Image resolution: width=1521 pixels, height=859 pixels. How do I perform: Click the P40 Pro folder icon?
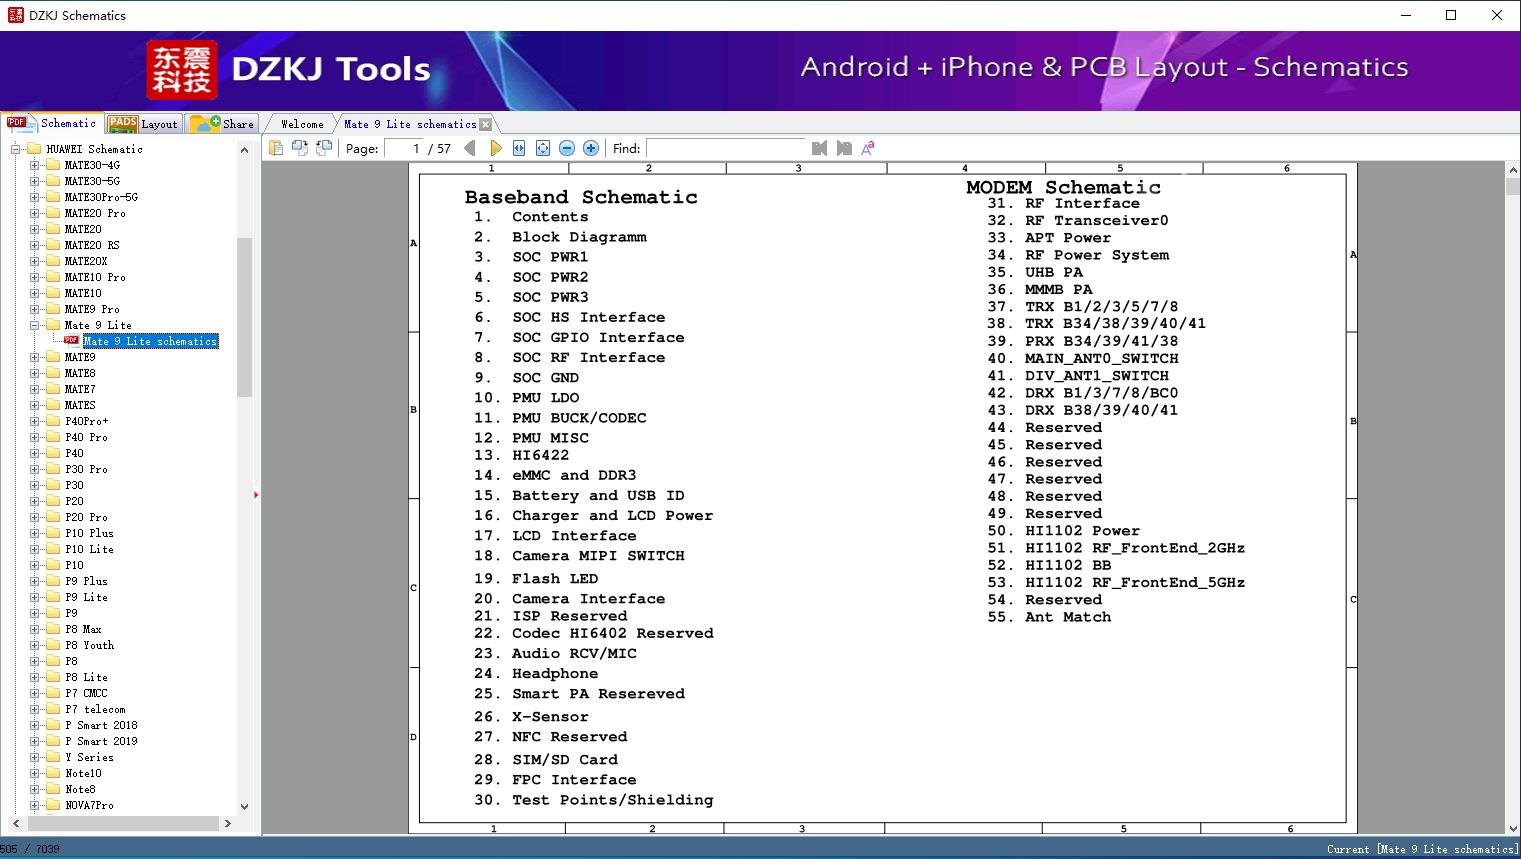(x=52, y=437)
